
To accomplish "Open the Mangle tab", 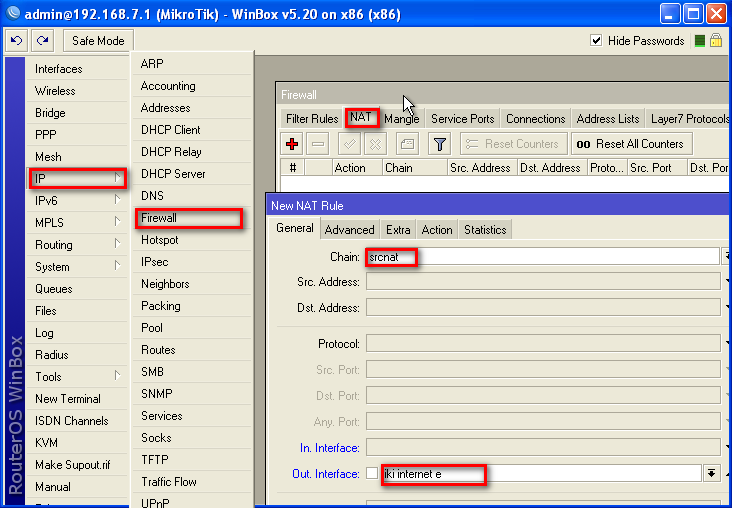I will click(x=401, y=119).
